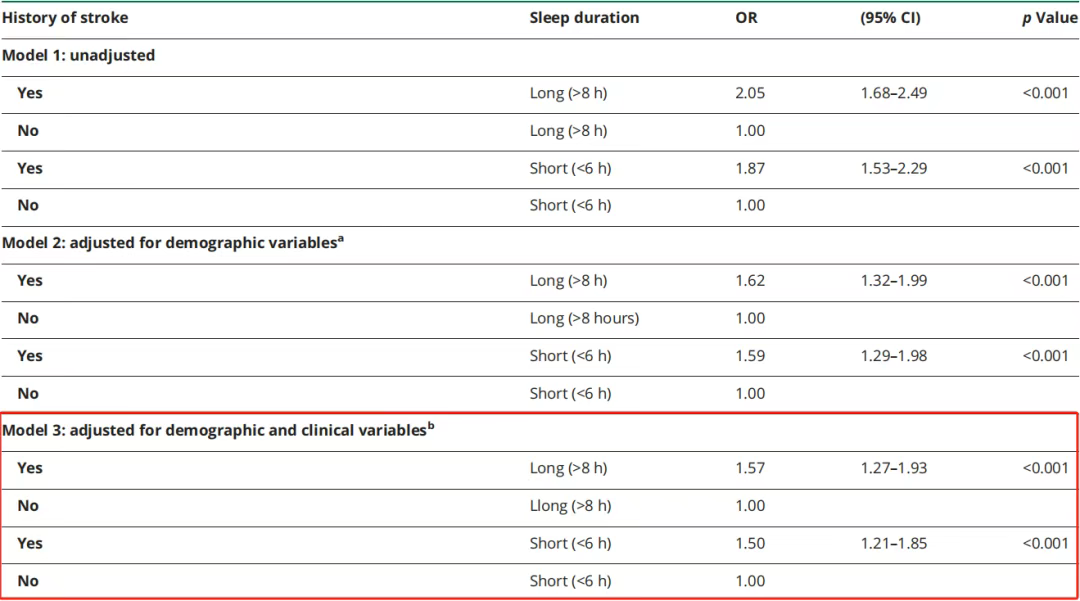Click the 'Model 1: unadjusted' section heading
Screen dimensions: 1080x601
coord(79,55)
